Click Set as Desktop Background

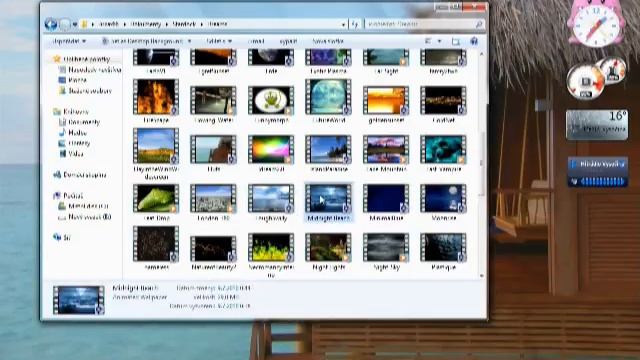(x=143, y=41)
